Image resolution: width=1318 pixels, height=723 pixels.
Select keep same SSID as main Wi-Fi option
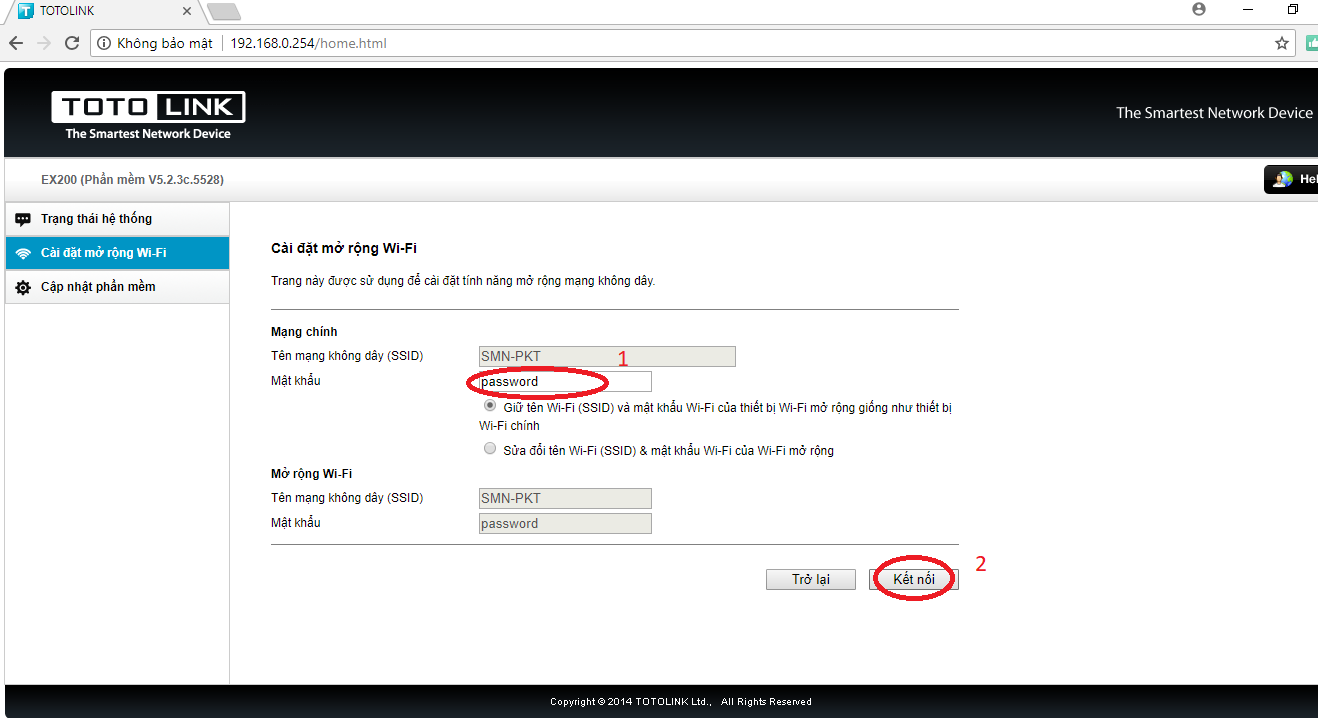[x=490, y=406]
